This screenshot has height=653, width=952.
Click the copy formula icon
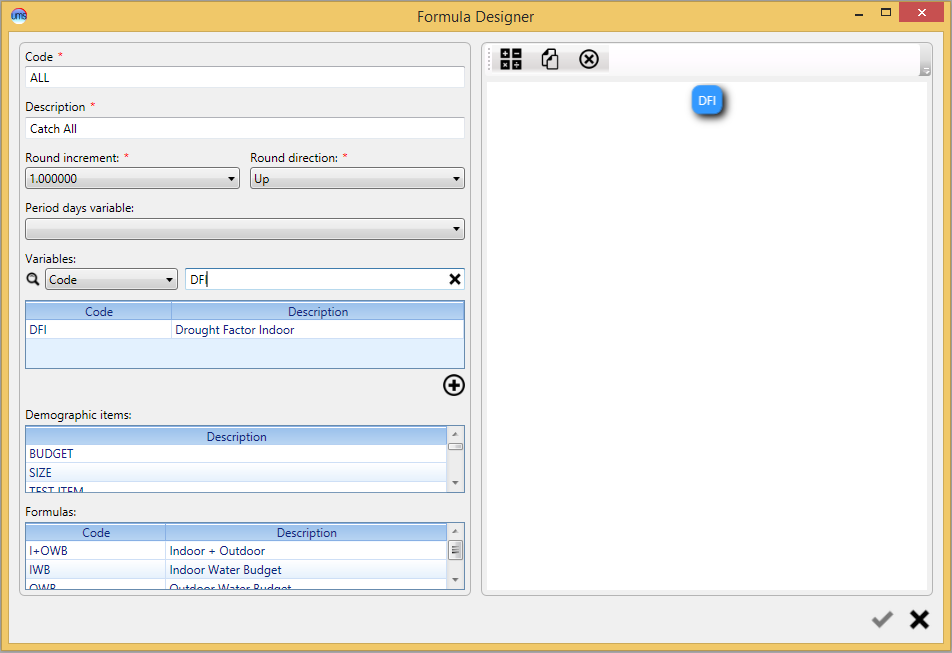coord(550,59)
